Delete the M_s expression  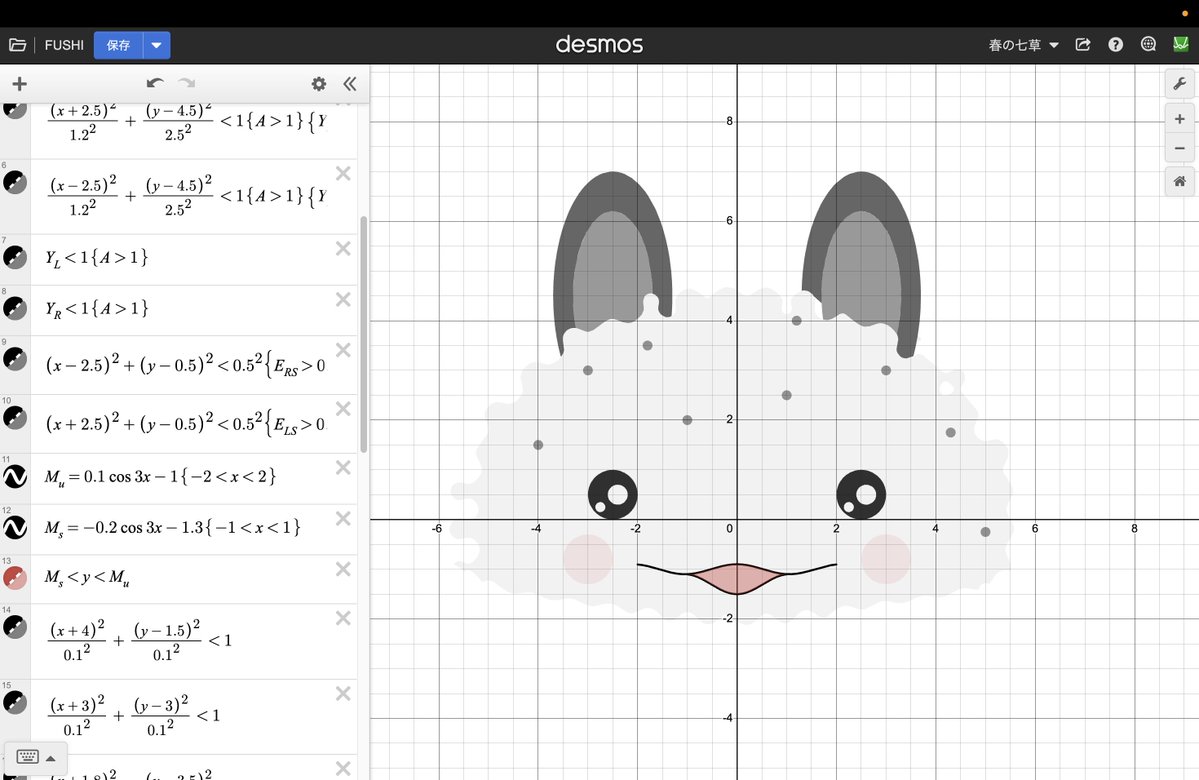[x=343, y=518]
